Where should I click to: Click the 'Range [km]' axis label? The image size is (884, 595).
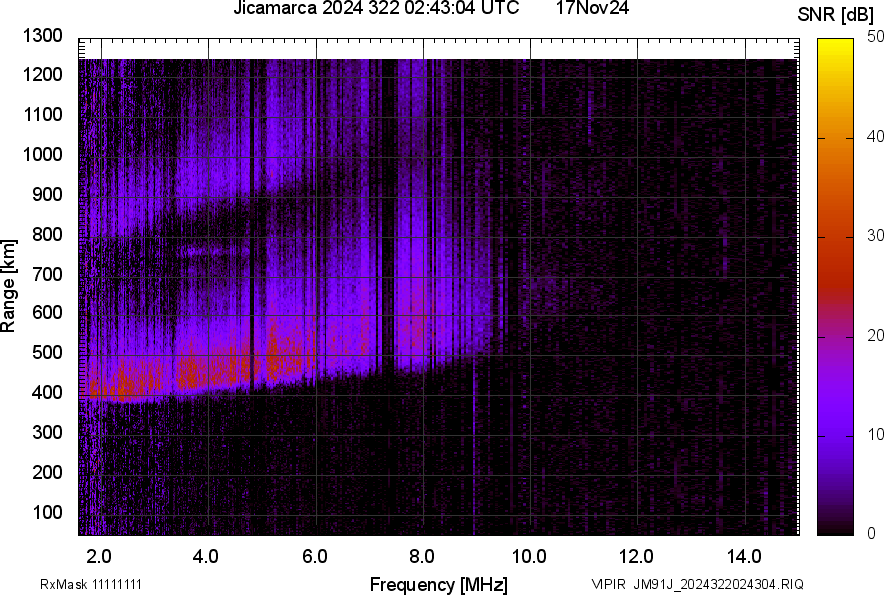click(x=8, y=286)
